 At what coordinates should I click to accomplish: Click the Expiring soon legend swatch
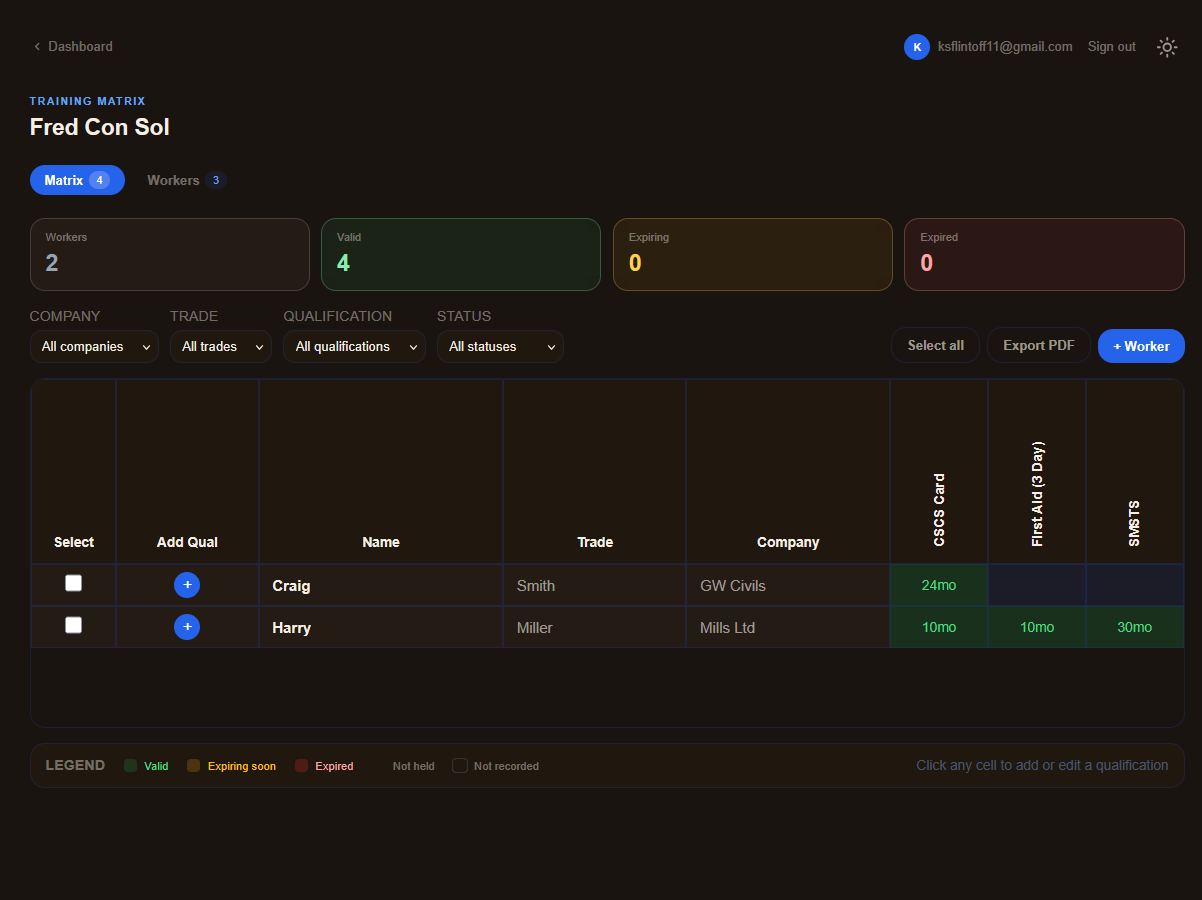click(194, 766)
